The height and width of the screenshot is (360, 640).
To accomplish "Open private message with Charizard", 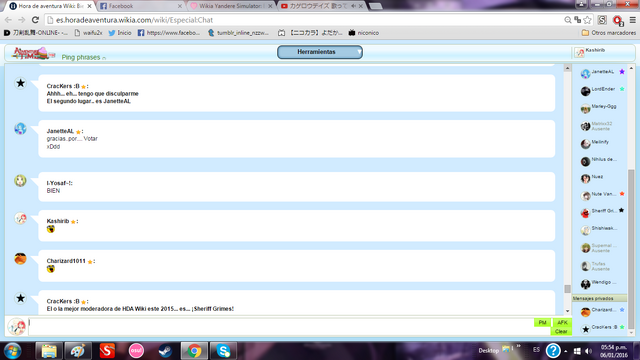I will coord(604,310).
